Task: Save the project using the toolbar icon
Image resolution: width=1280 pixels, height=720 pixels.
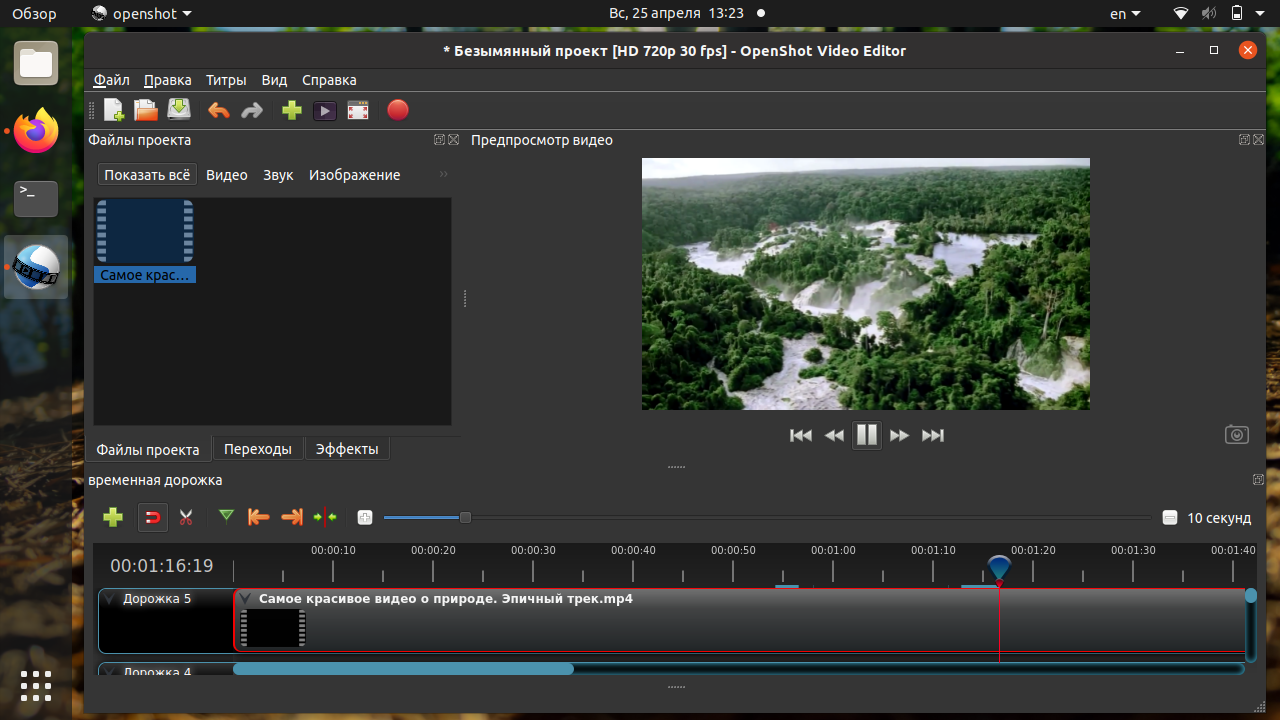Action: click(179, 110)
